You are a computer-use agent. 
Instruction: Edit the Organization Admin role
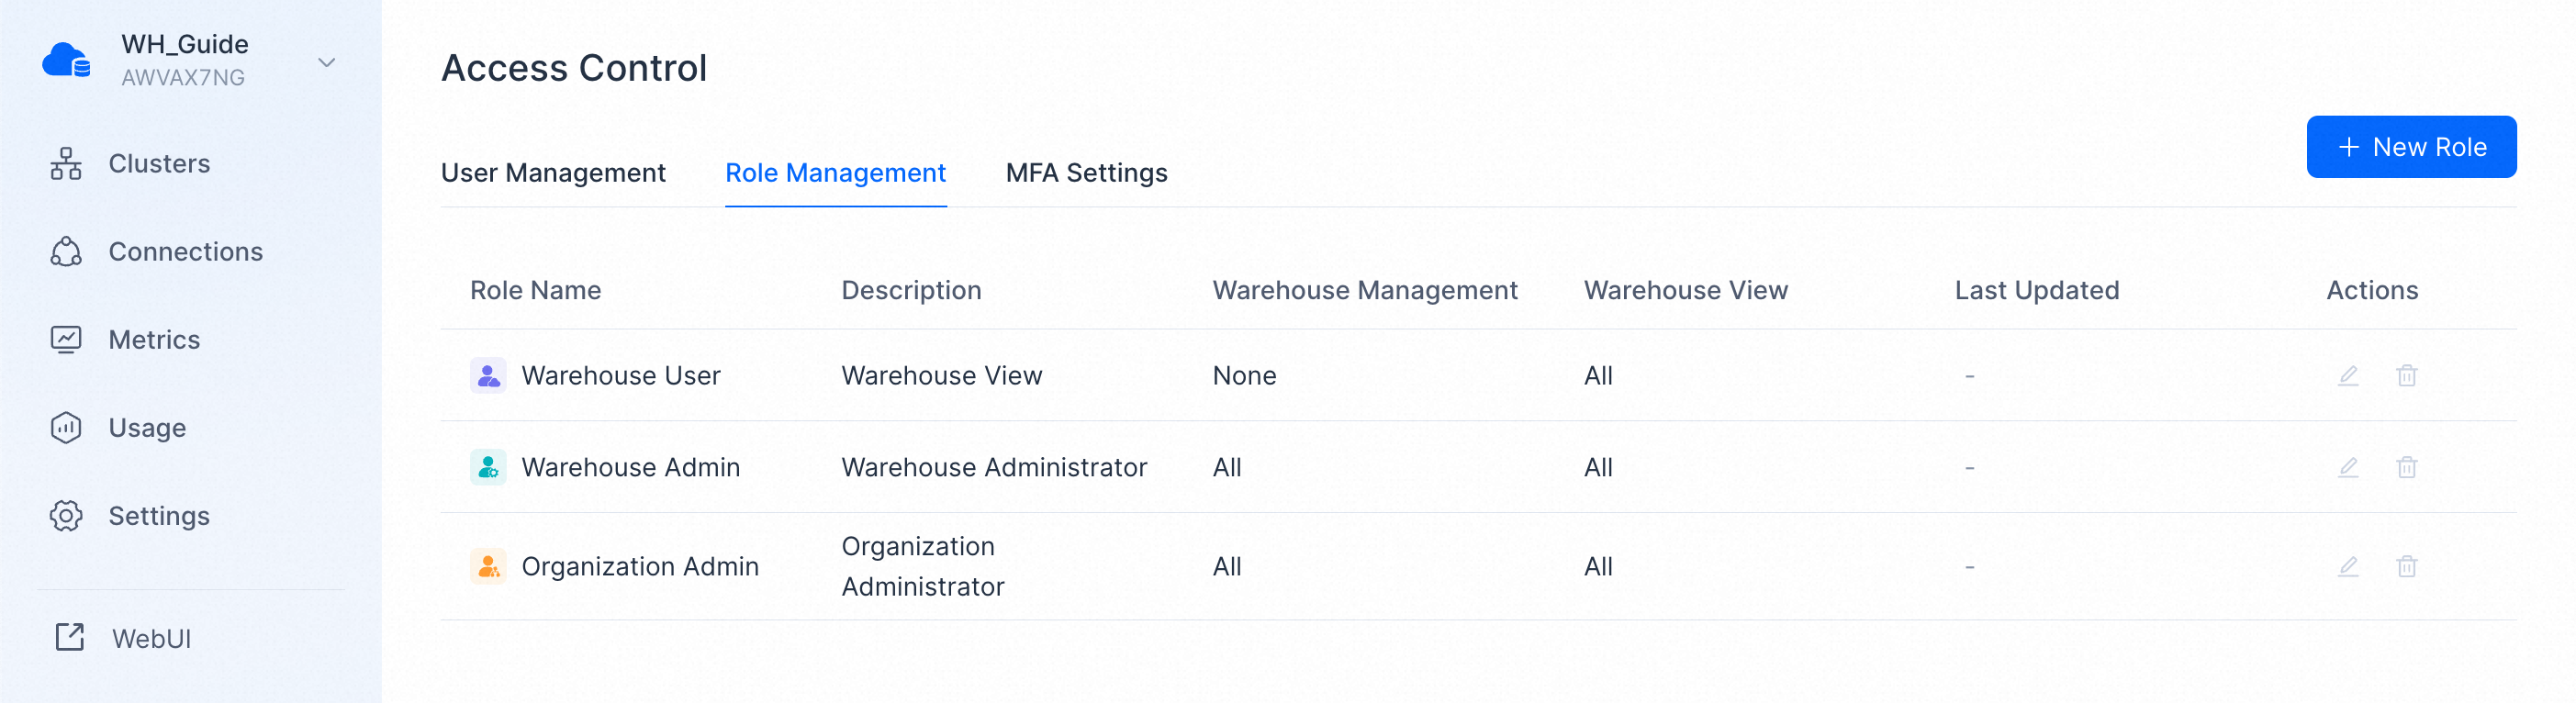pyautogui.click(x=2347, y=567)
